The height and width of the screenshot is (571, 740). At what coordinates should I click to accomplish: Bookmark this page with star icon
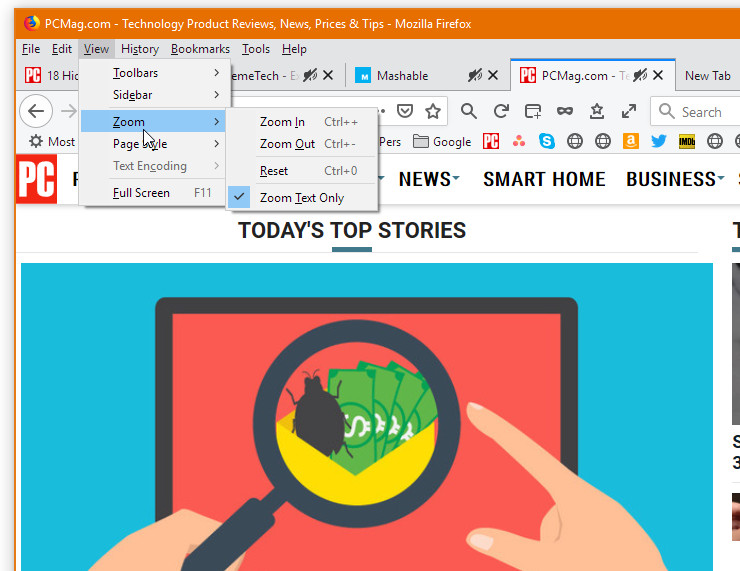tap(433, 111)
